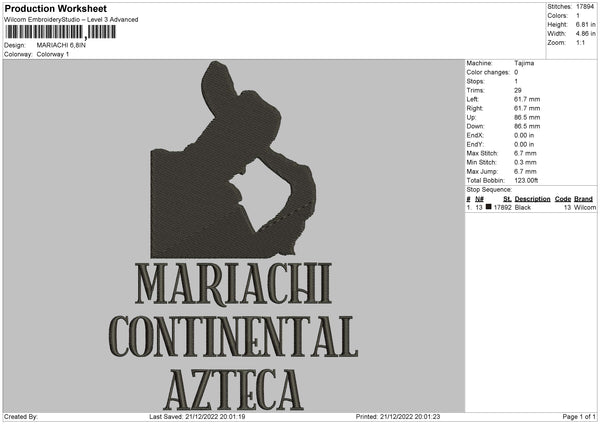Select design name 'MARIACHI 6,8IN'

click(61, 45)
